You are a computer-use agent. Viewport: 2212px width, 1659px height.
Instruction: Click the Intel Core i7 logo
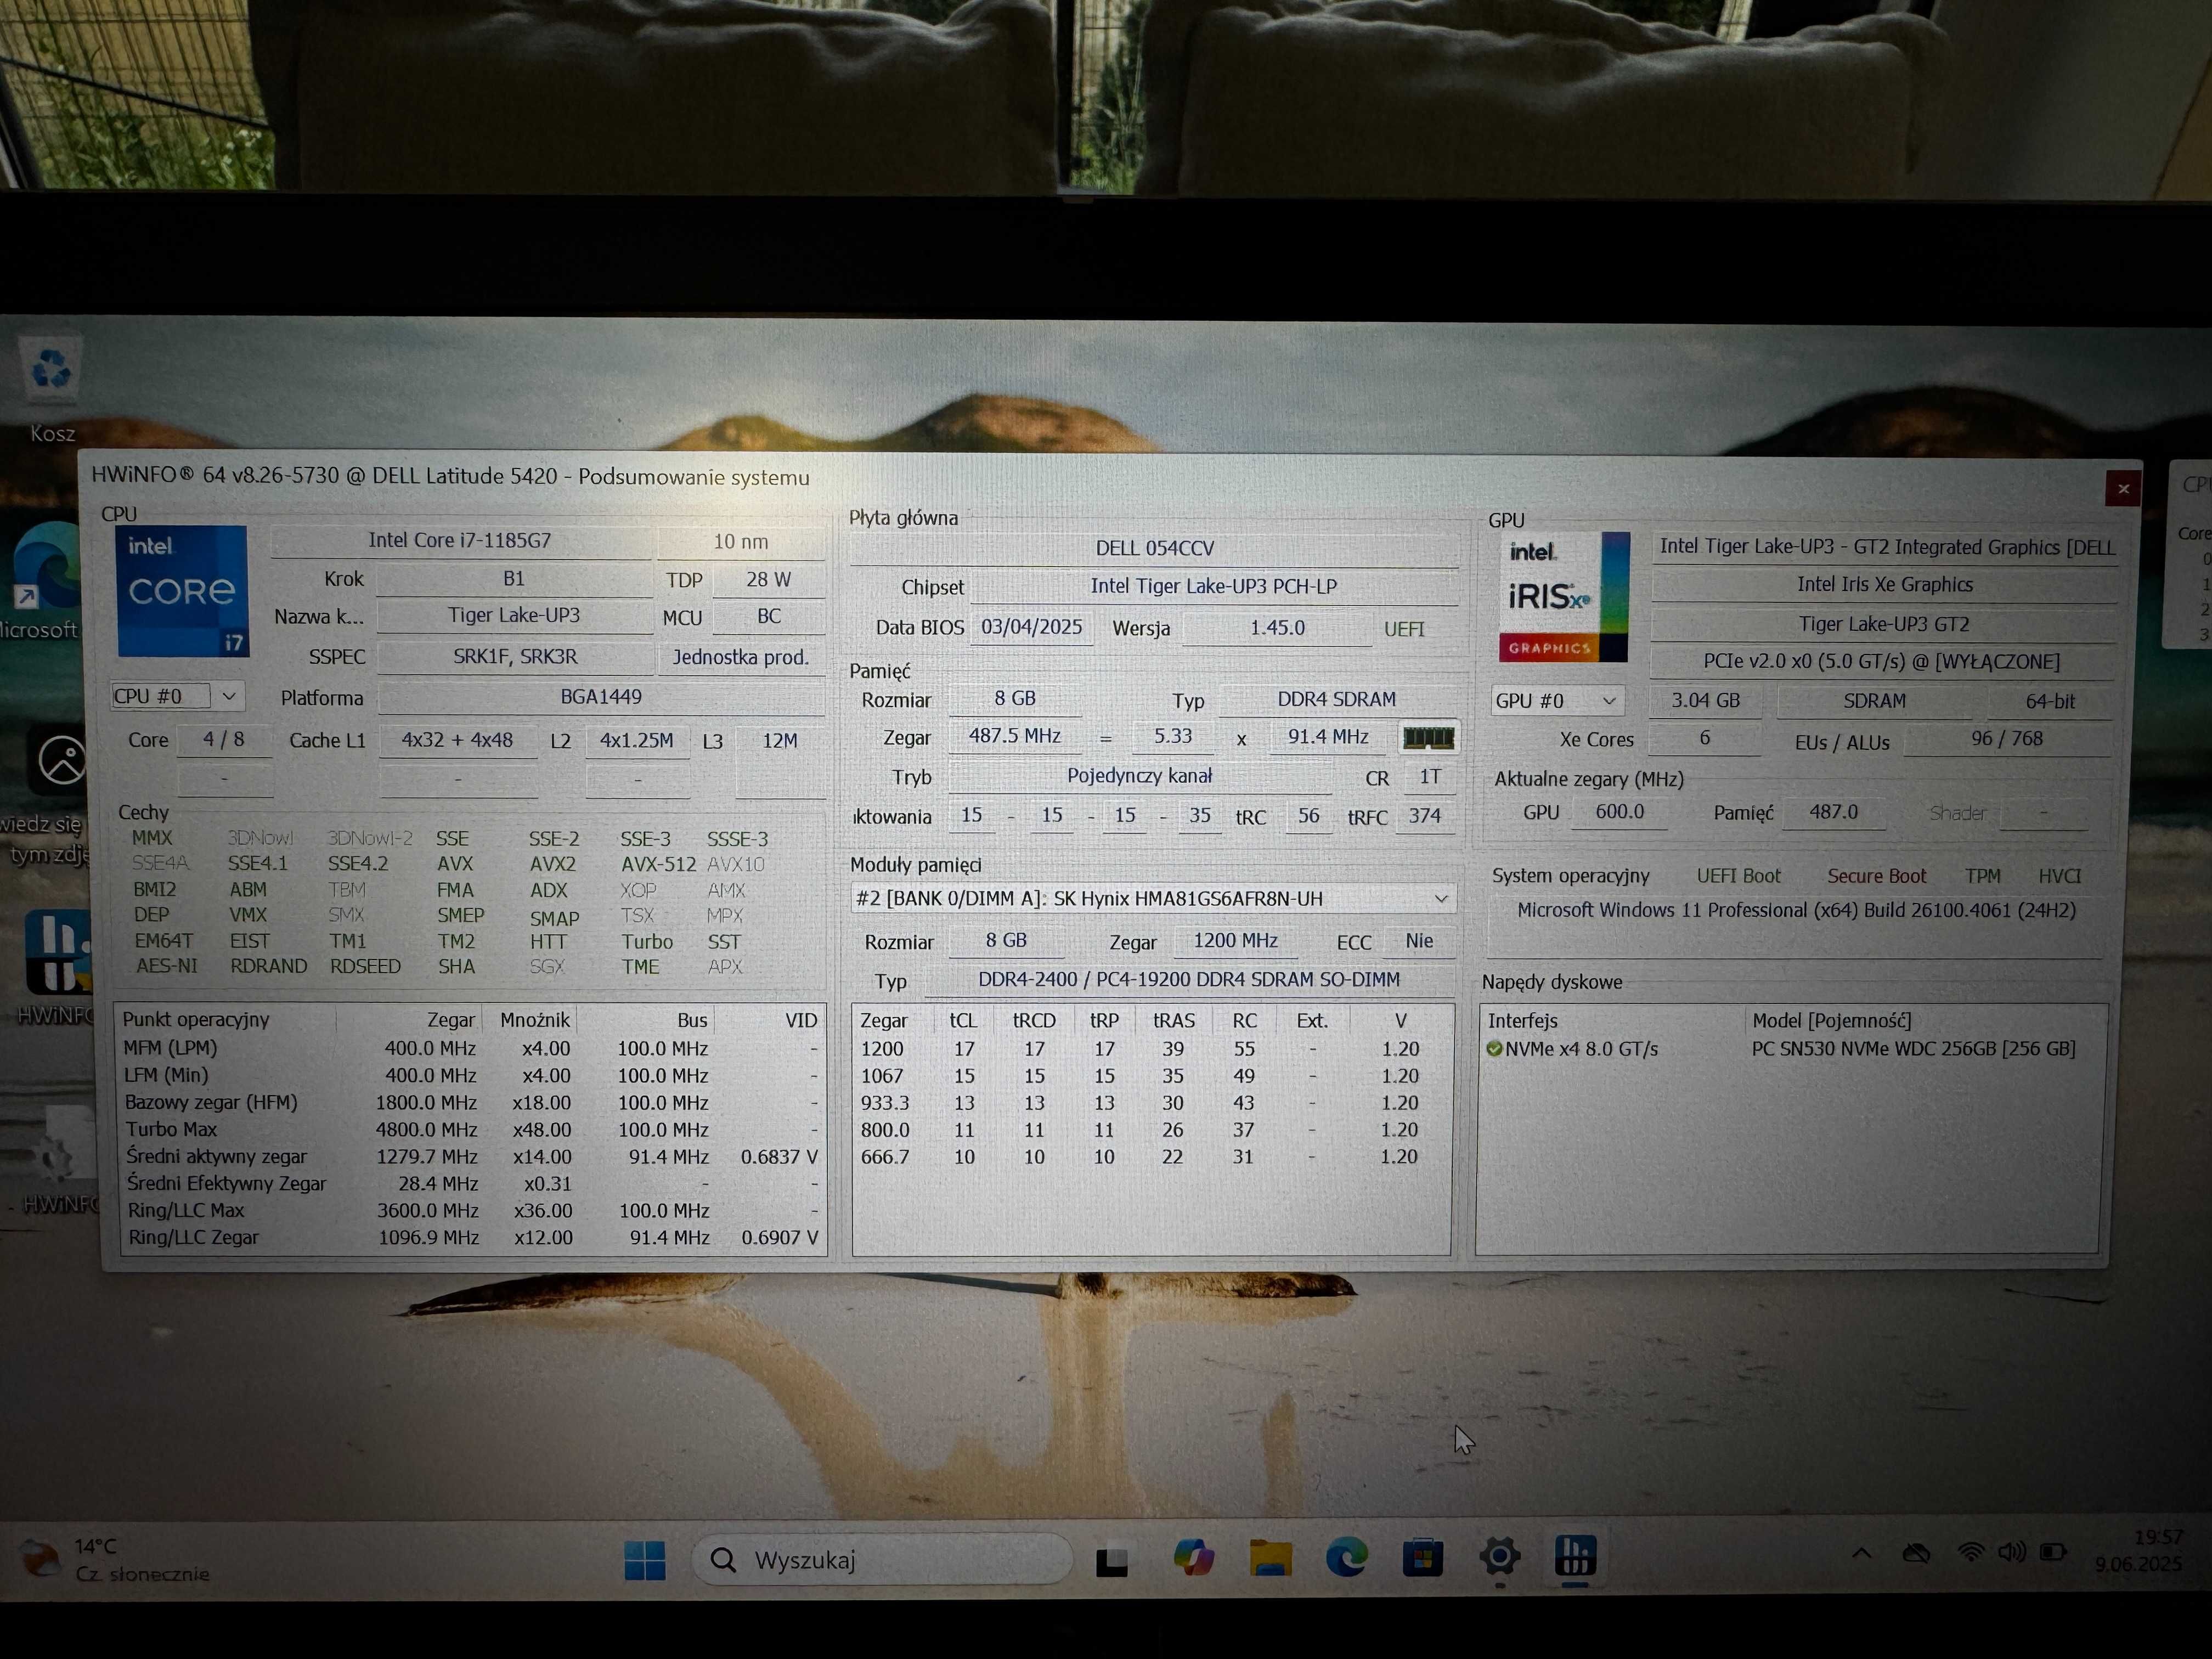click(x=182, y=591)
